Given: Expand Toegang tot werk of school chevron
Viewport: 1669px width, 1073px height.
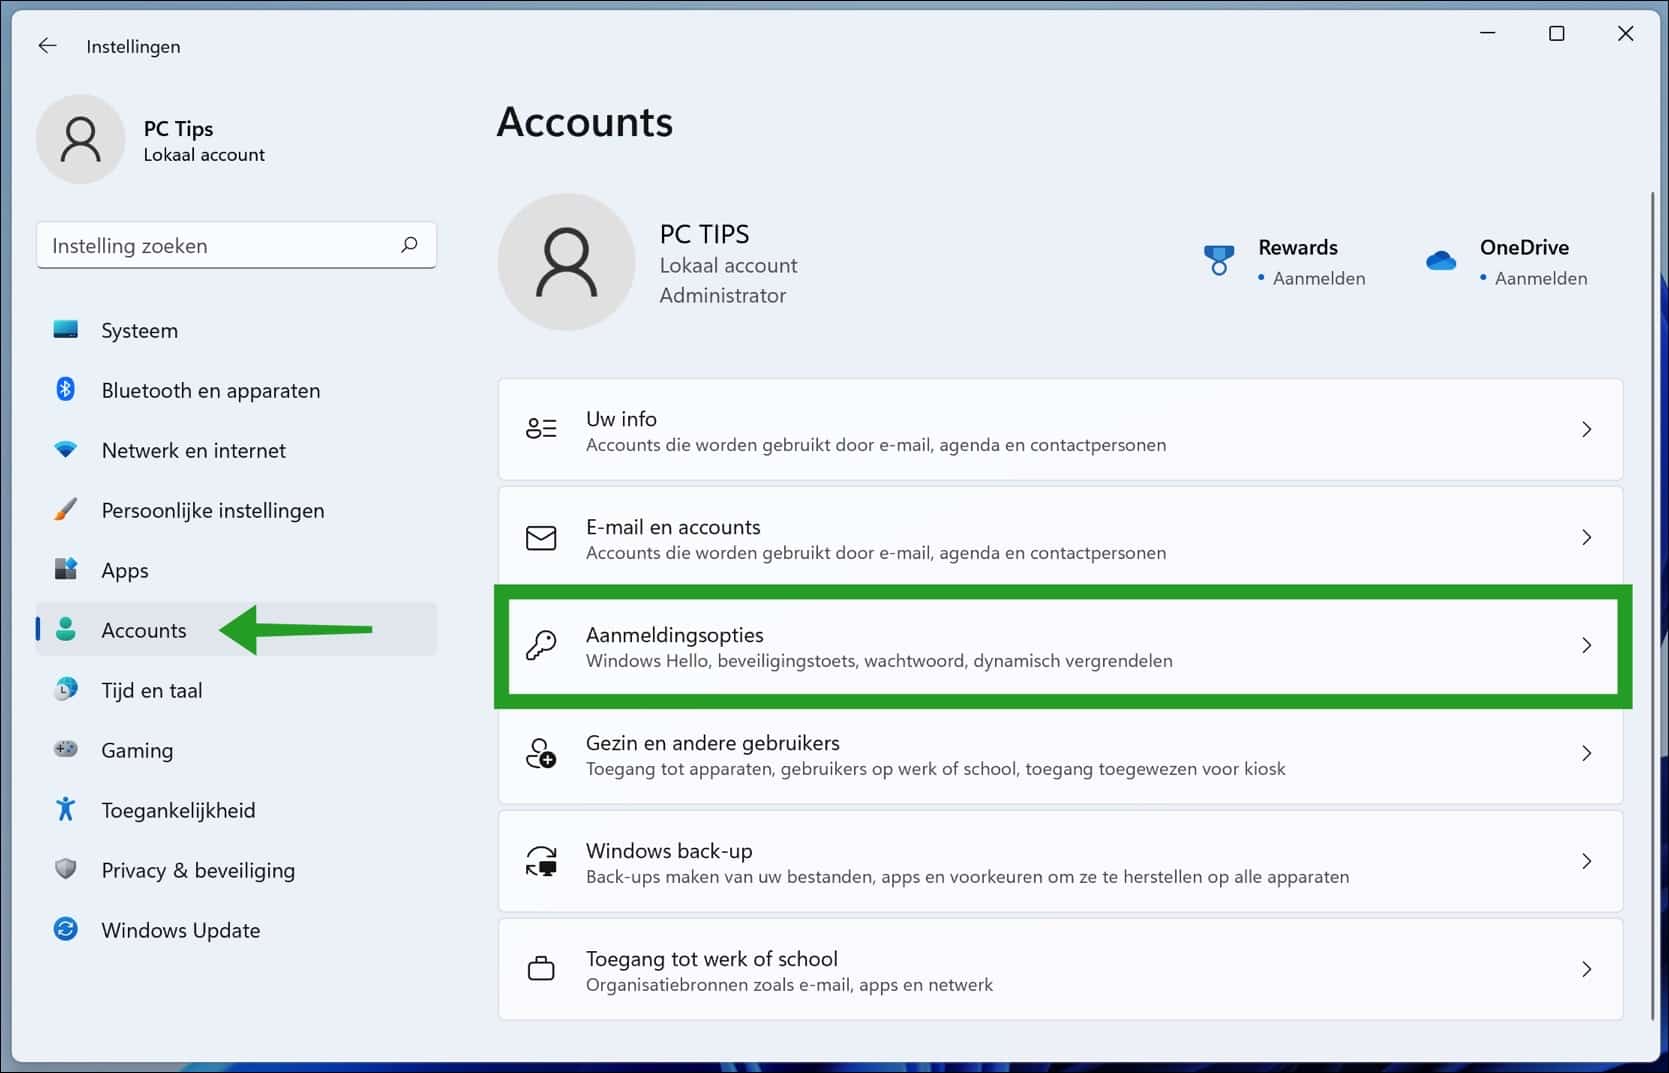Looking at the screenshot, I should point(1587,969).
